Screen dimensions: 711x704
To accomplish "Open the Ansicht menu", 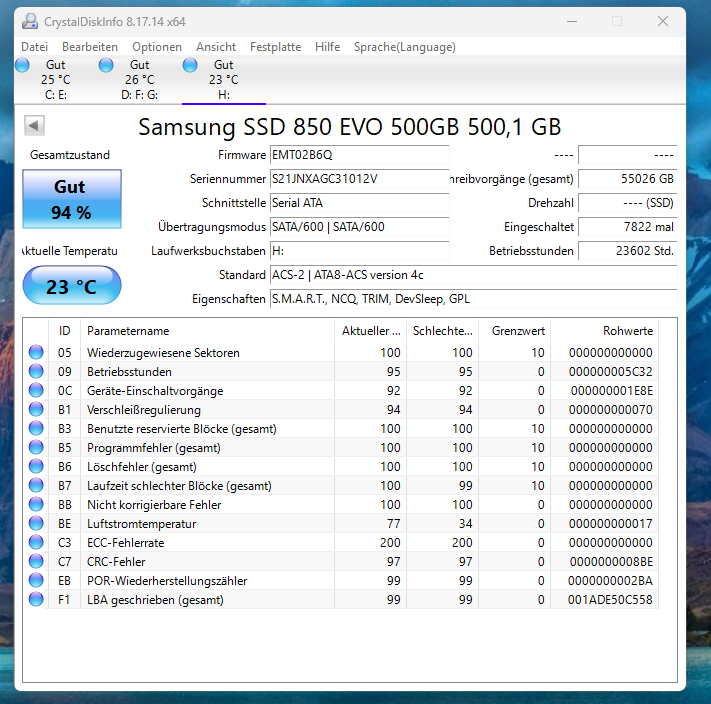I will (216, 47).
